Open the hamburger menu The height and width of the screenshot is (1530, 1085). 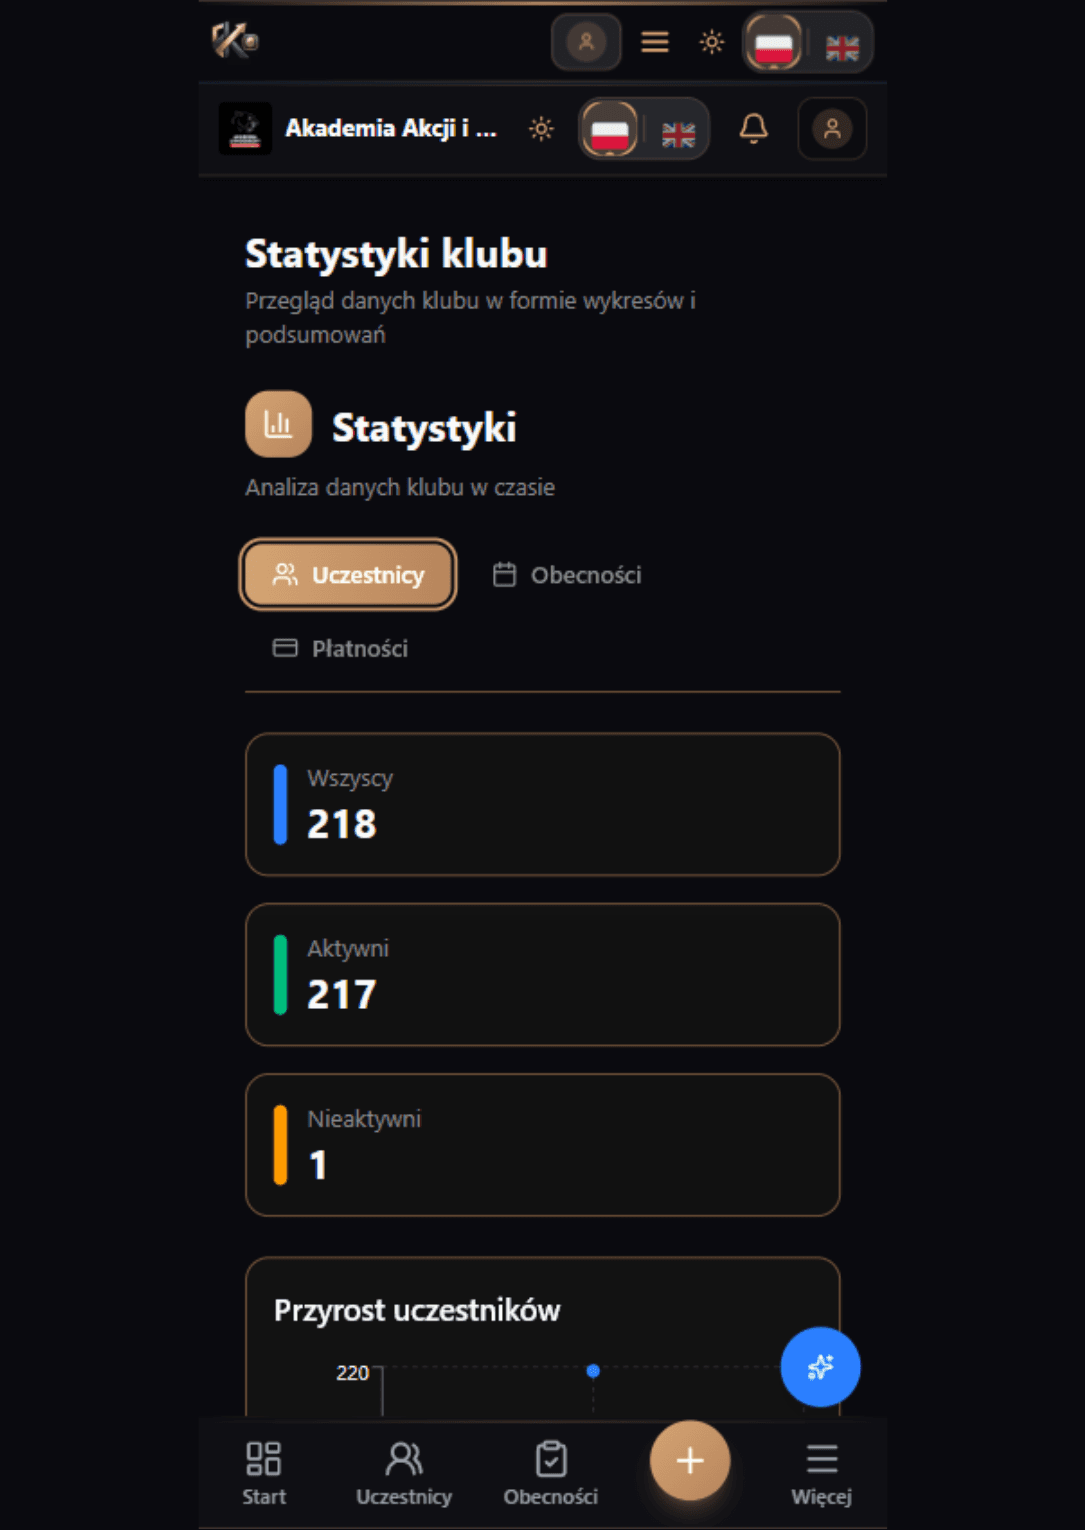coord(654,42)
